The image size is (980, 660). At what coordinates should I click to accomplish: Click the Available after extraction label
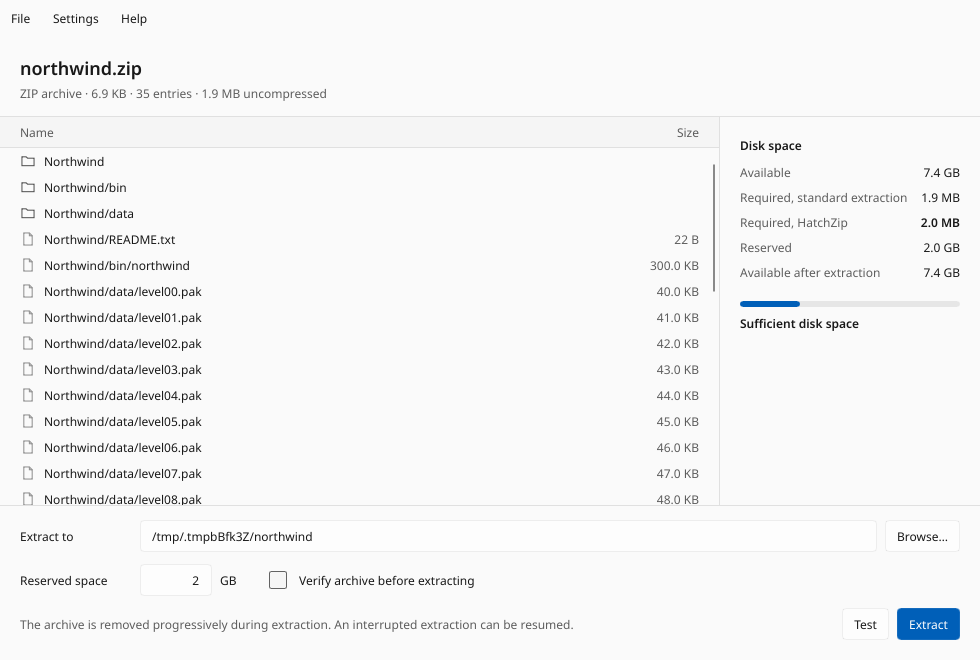click(809, 272)
